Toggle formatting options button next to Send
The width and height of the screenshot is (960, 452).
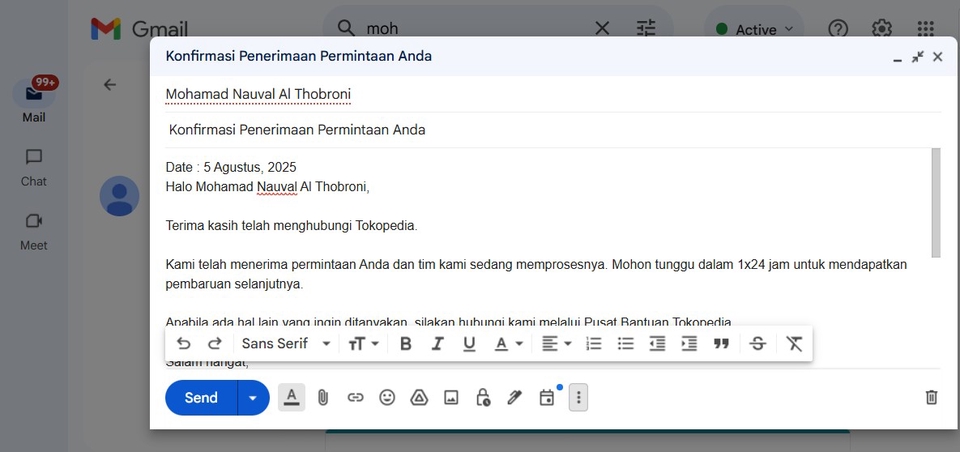pos(291,398)
